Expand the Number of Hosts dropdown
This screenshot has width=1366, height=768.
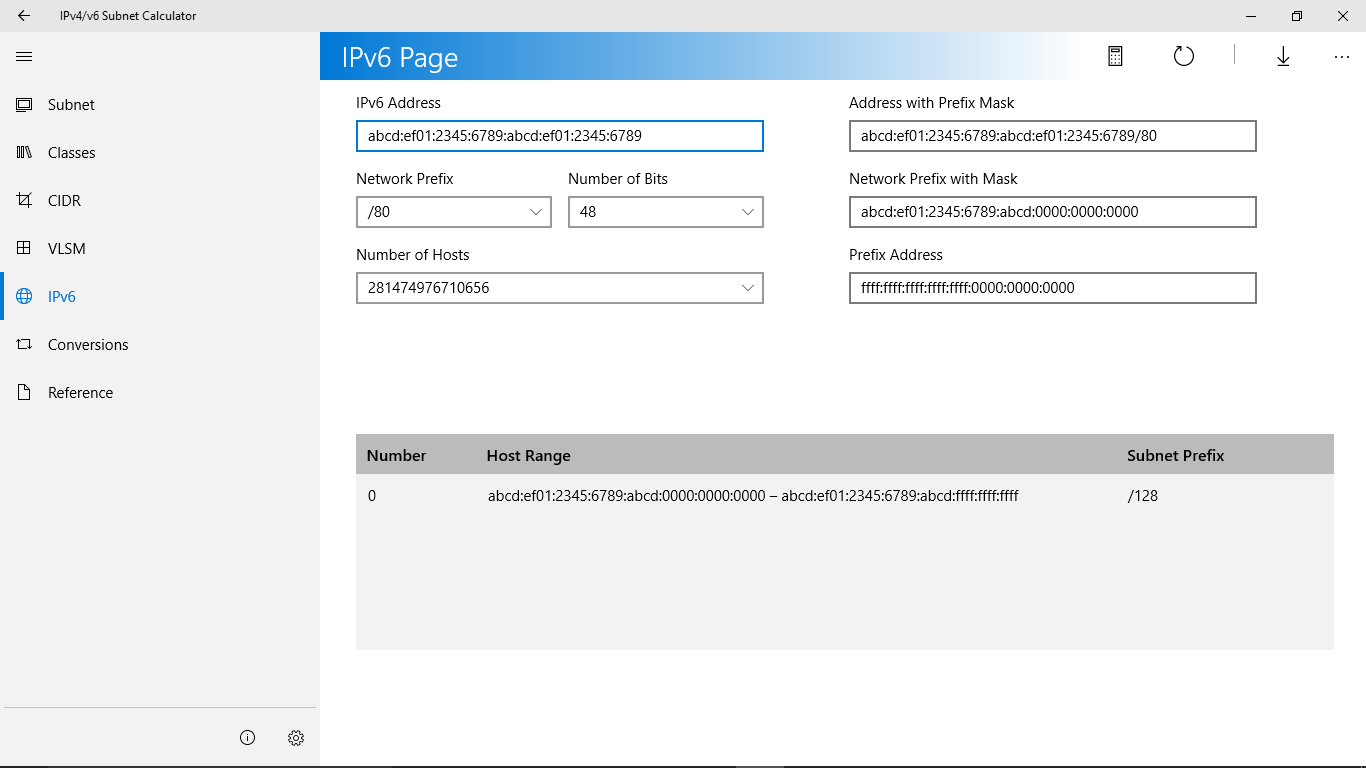(560, 288)
